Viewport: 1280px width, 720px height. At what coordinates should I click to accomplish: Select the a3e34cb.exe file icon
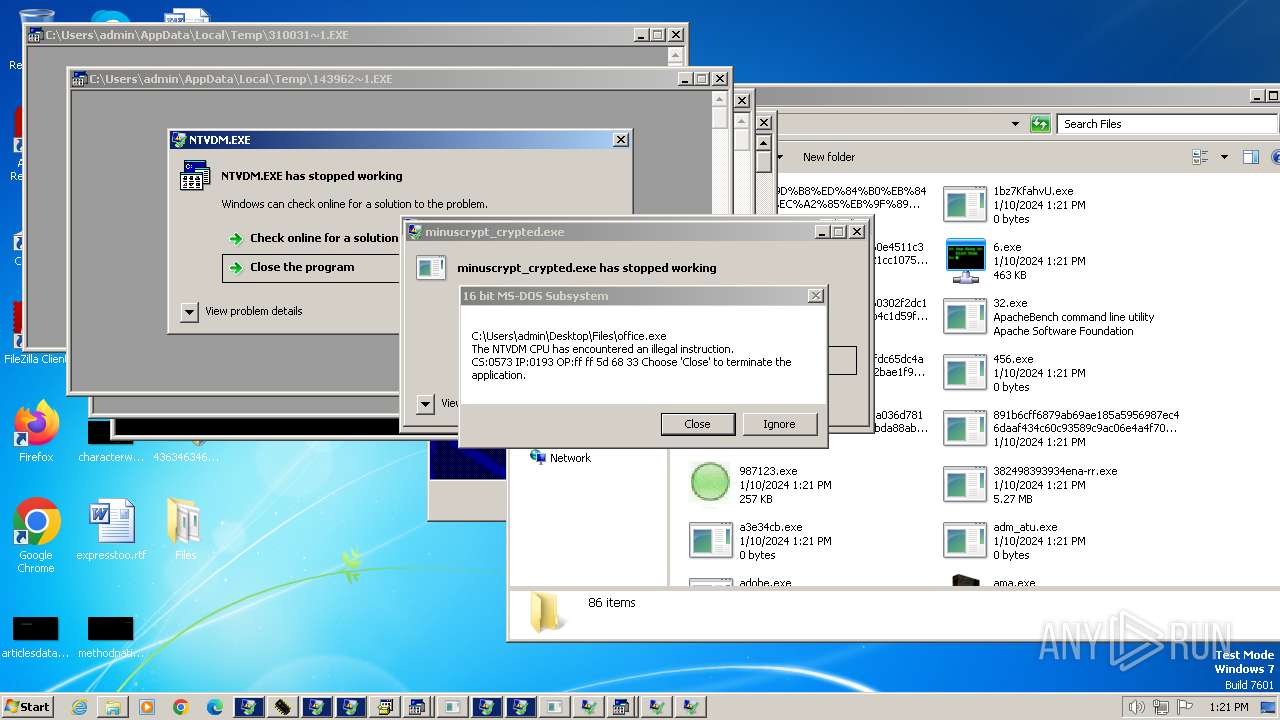coord(711,540)
